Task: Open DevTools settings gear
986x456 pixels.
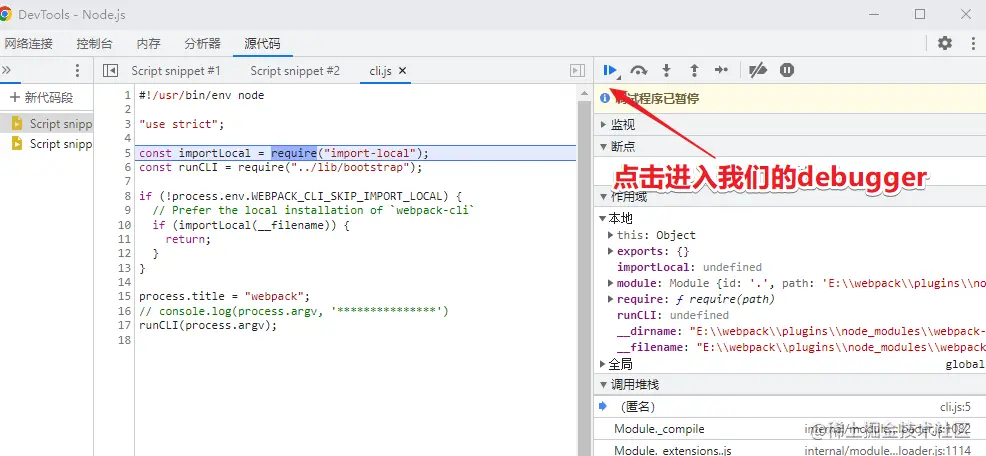Action: (944, 43)
